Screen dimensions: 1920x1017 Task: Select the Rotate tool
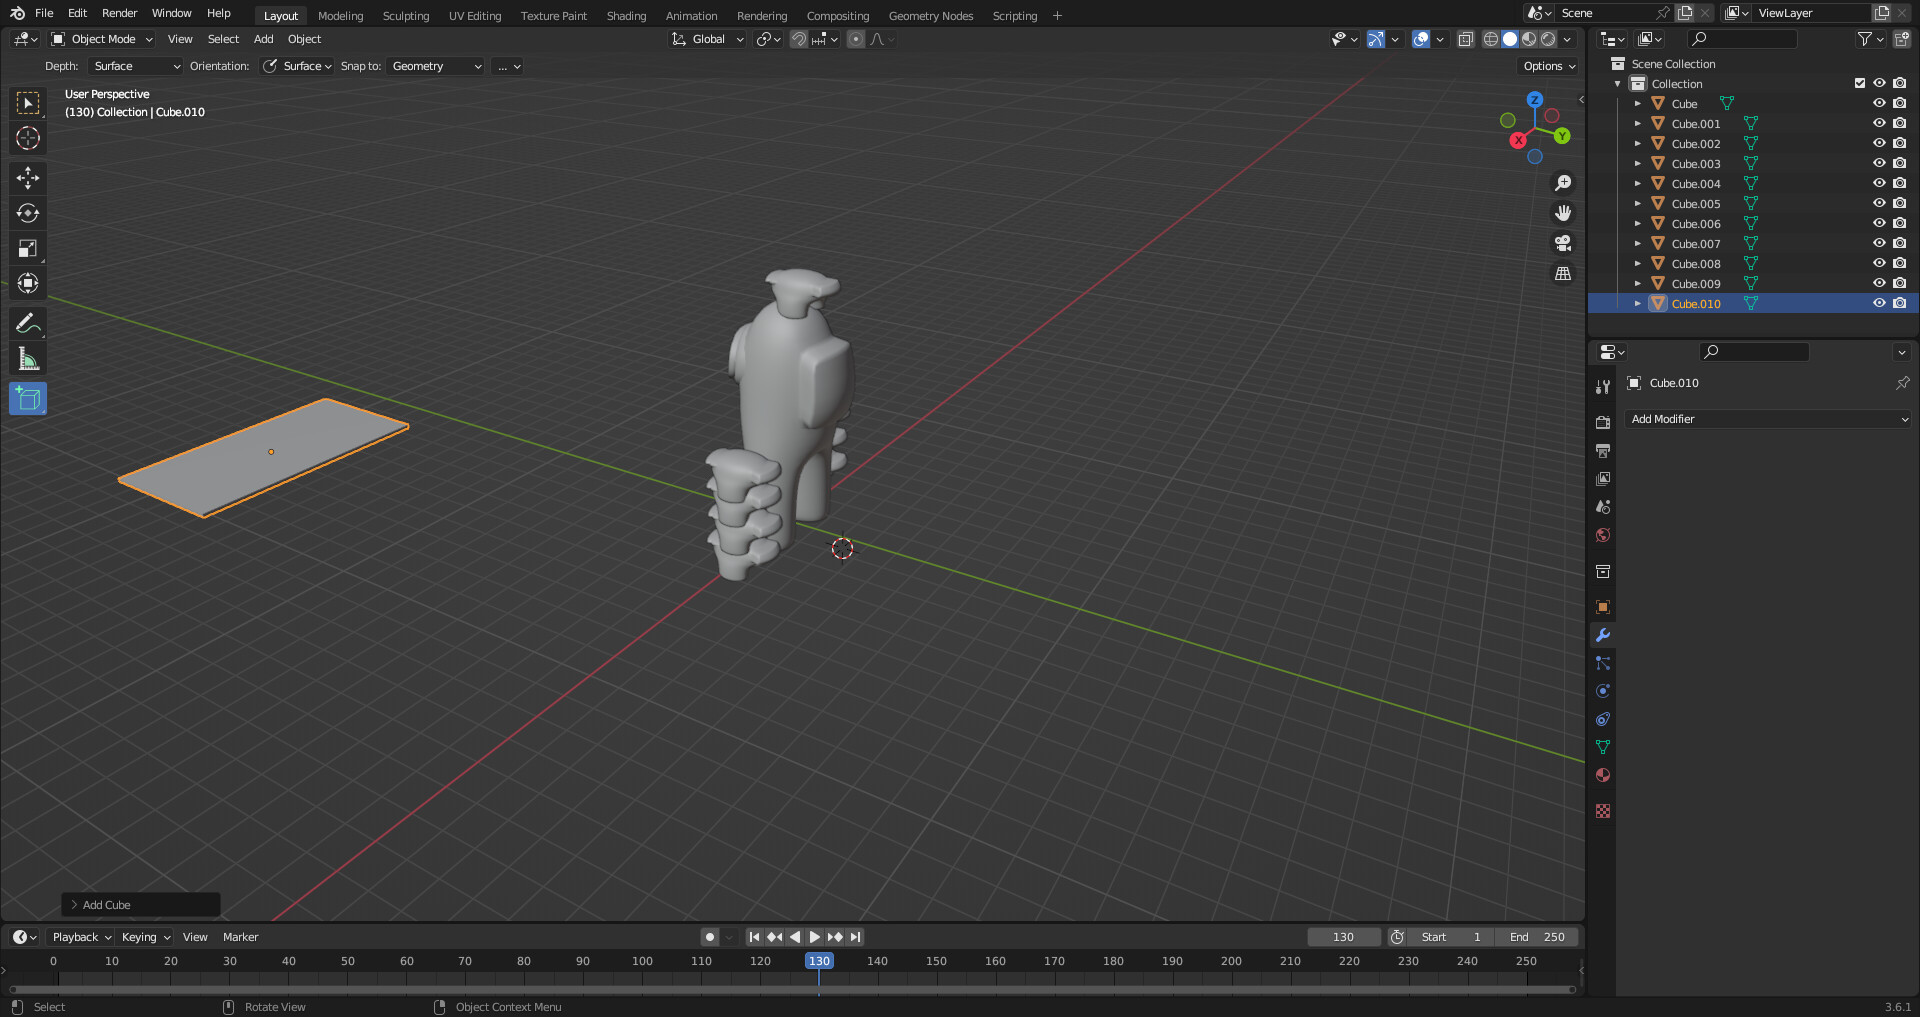pyautogui.click(x=28, y=213)
